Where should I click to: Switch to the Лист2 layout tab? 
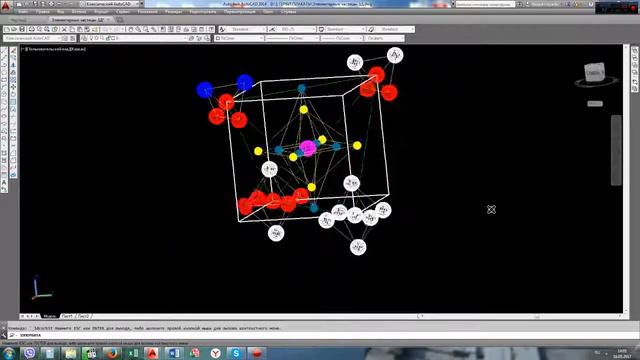click(83, 316)
